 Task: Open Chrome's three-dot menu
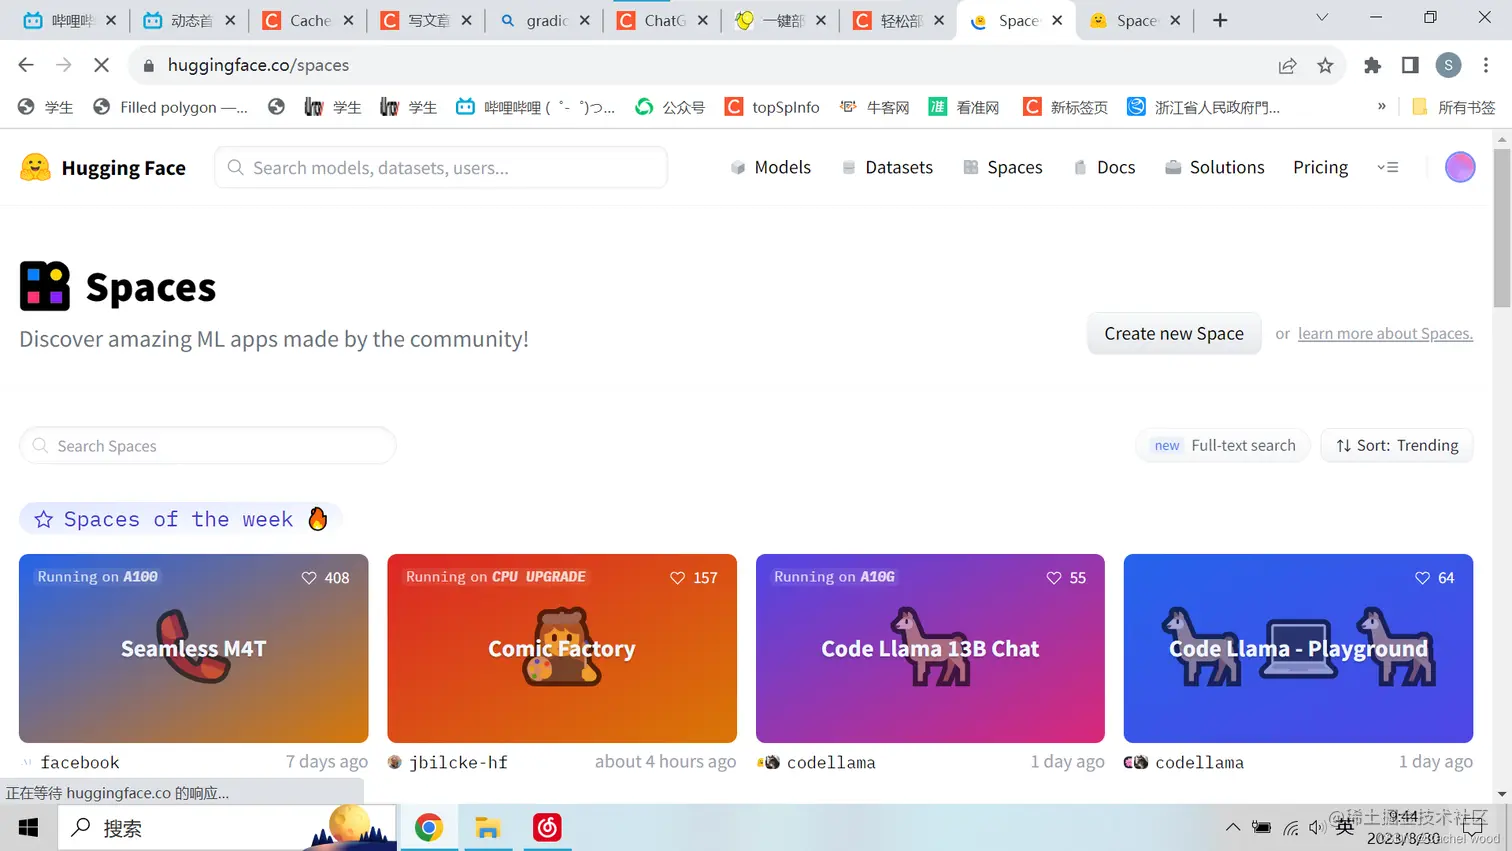(1486, 65)
